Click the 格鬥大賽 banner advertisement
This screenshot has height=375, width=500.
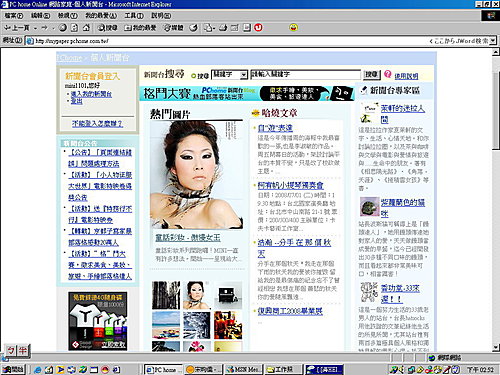point(247,93)
